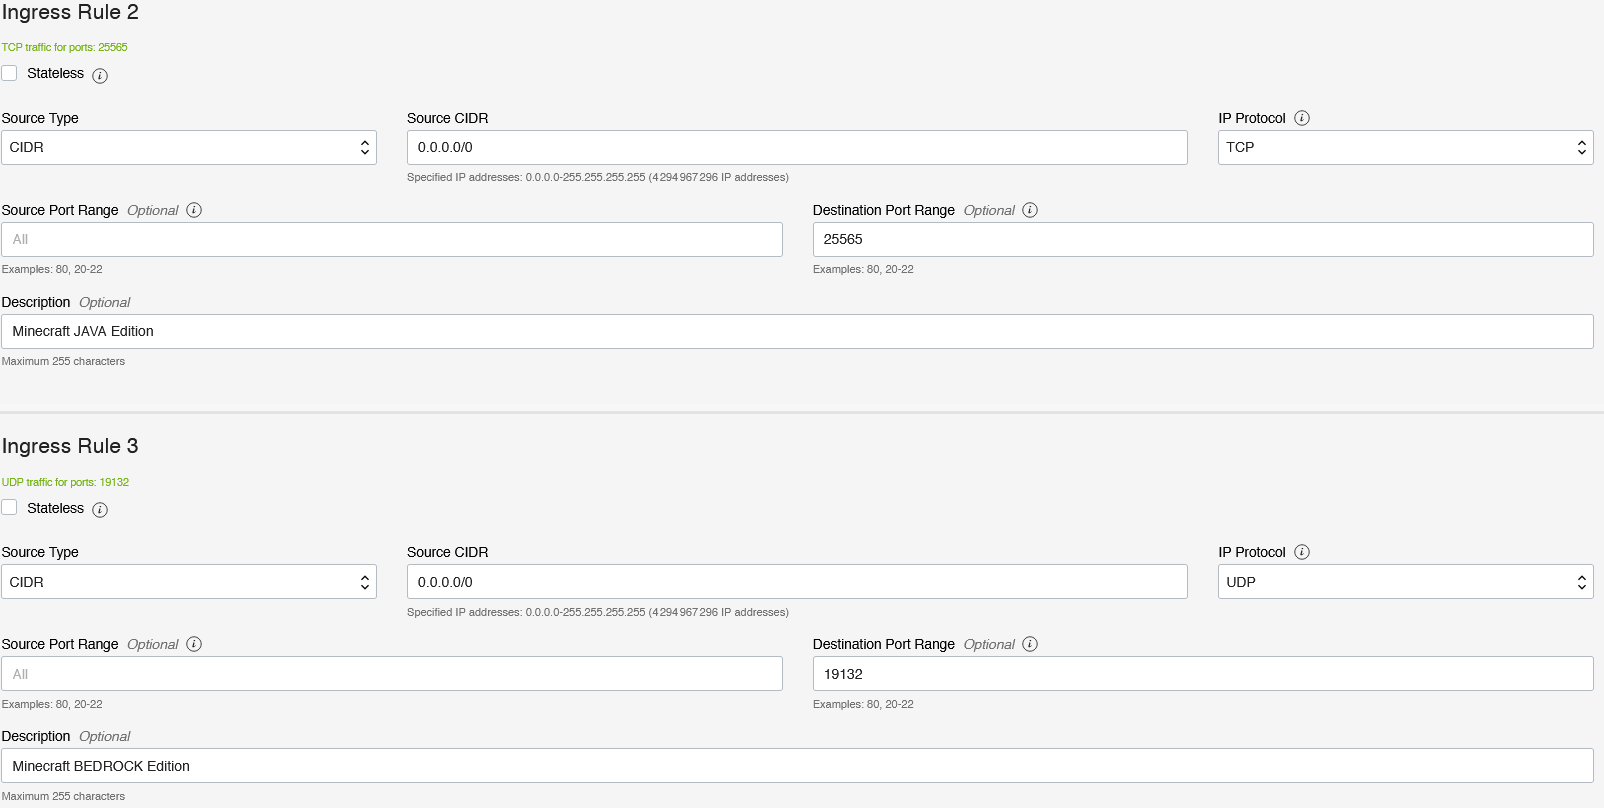Click Destination Port Range info icon in Ingress Rule 2

(x=1030, y=210)
